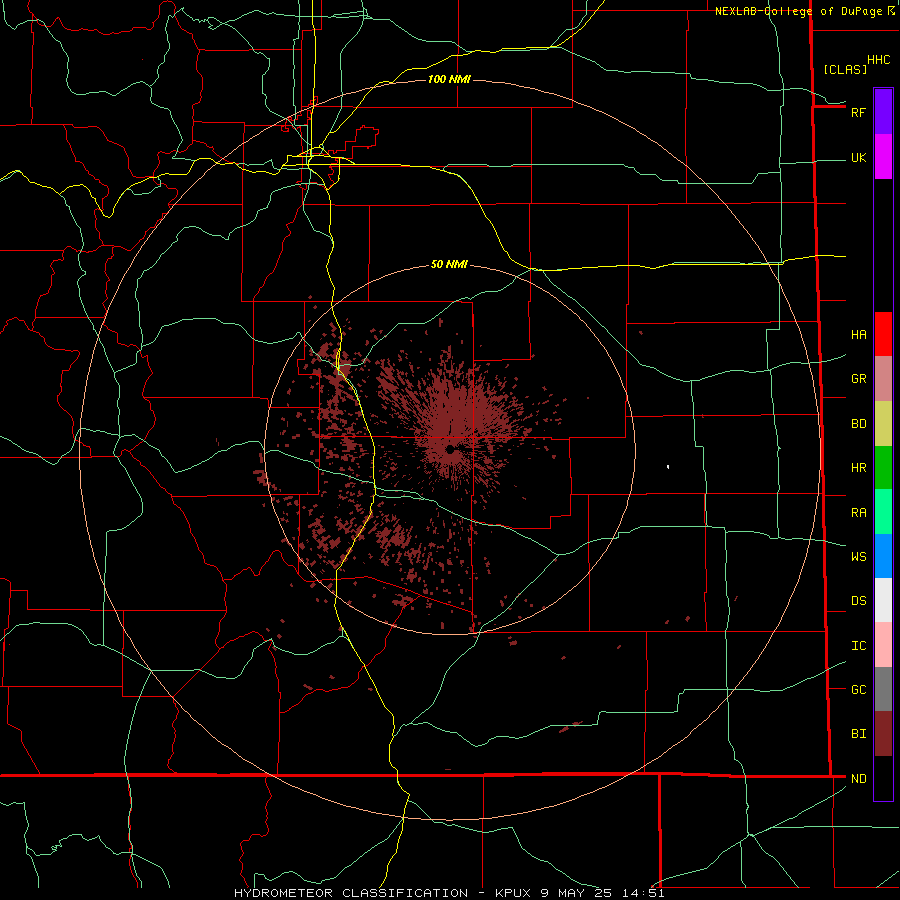This screenshot has height=900, width=900.
Task: Click the green HR legend swatch
Action: (883, 468)
